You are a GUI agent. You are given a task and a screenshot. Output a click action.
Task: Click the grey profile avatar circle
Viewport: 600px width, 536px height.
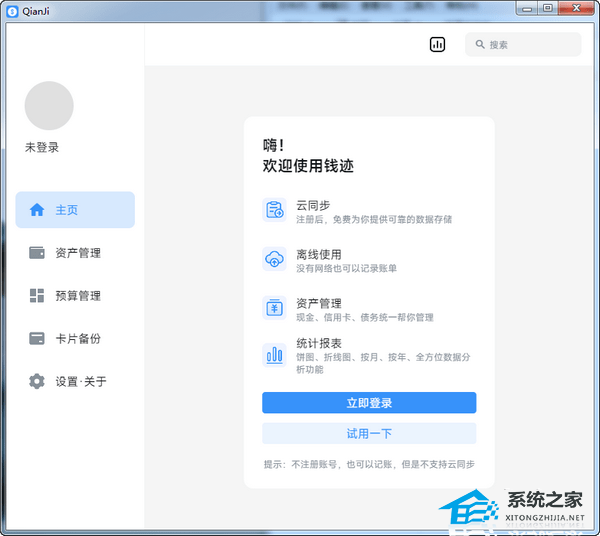pyautogui.click(x=49, y=105)
